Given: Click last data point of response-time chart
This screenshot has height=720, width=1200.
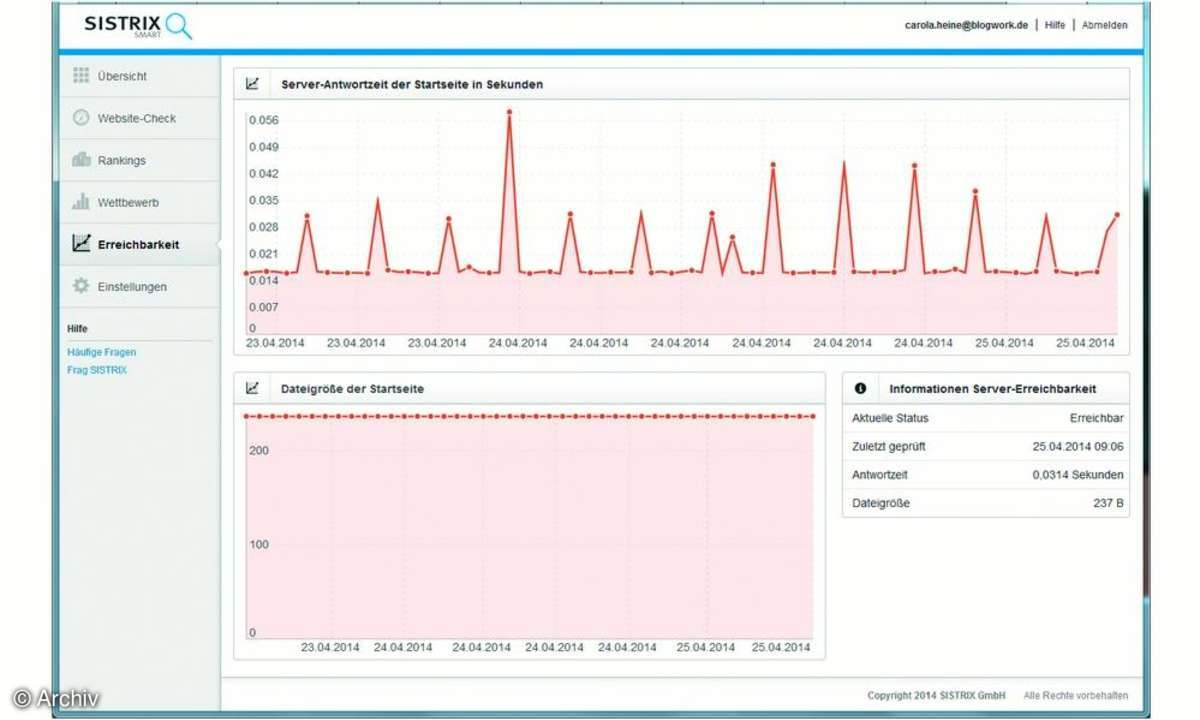Looking at the screenshot, I should click(x=1117, y=214).
